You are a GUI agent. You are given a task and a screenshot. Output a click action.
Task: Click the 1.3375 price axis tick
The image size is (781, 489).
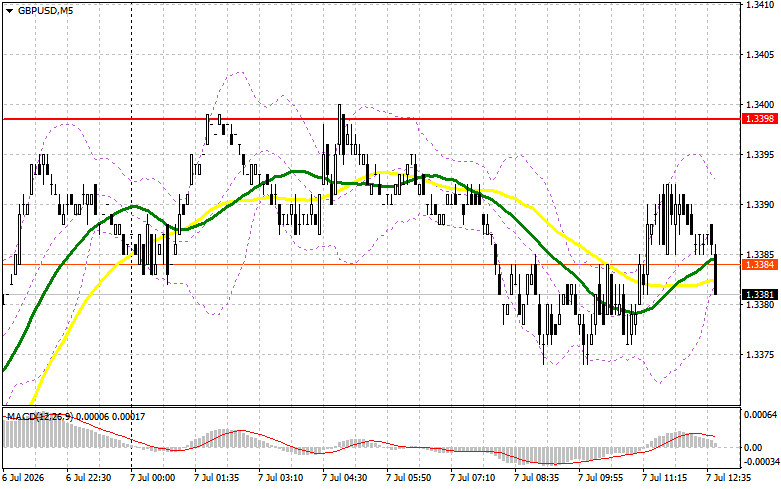pyautogui.click(x=760, y=355)
